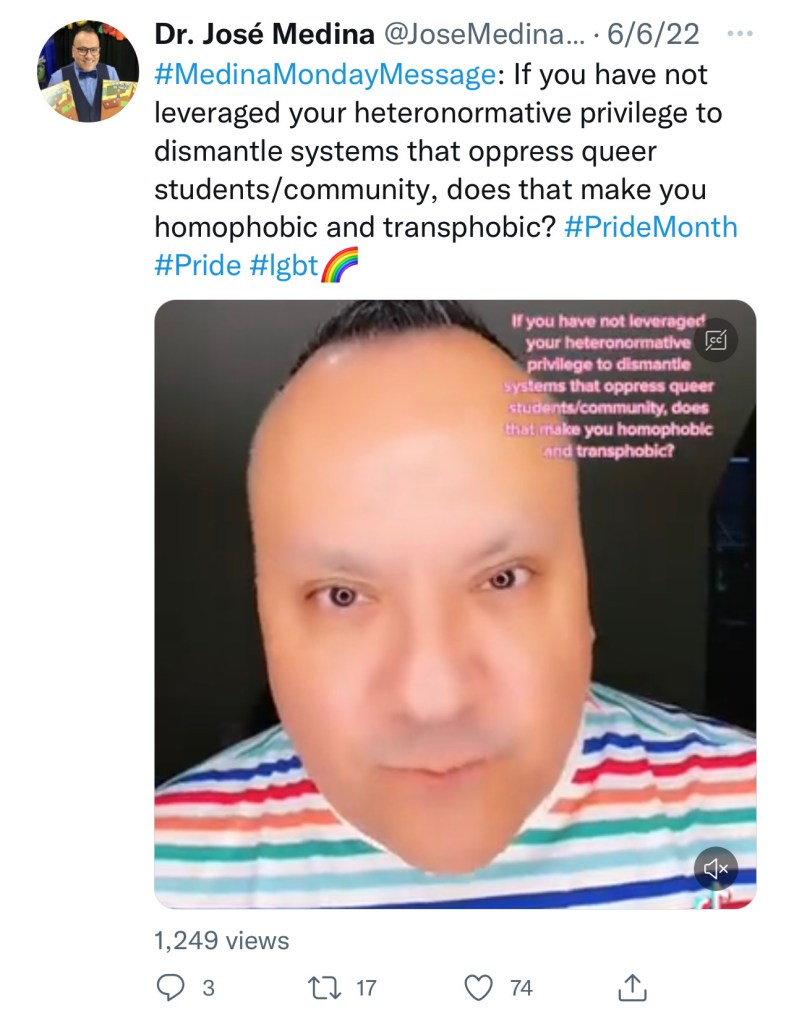Open the #PrideMonth hashtag link
This screenshot has width=794, height=1024.
(650, 227)
